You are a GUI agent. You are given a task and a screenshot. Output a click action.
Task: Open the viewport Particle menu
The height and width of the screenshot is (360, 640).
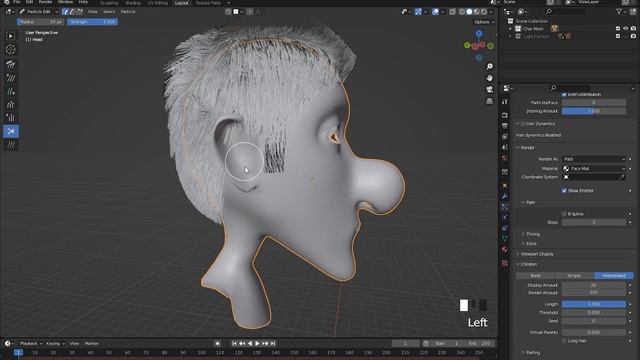pyautogui.click(x=128, y=12)
